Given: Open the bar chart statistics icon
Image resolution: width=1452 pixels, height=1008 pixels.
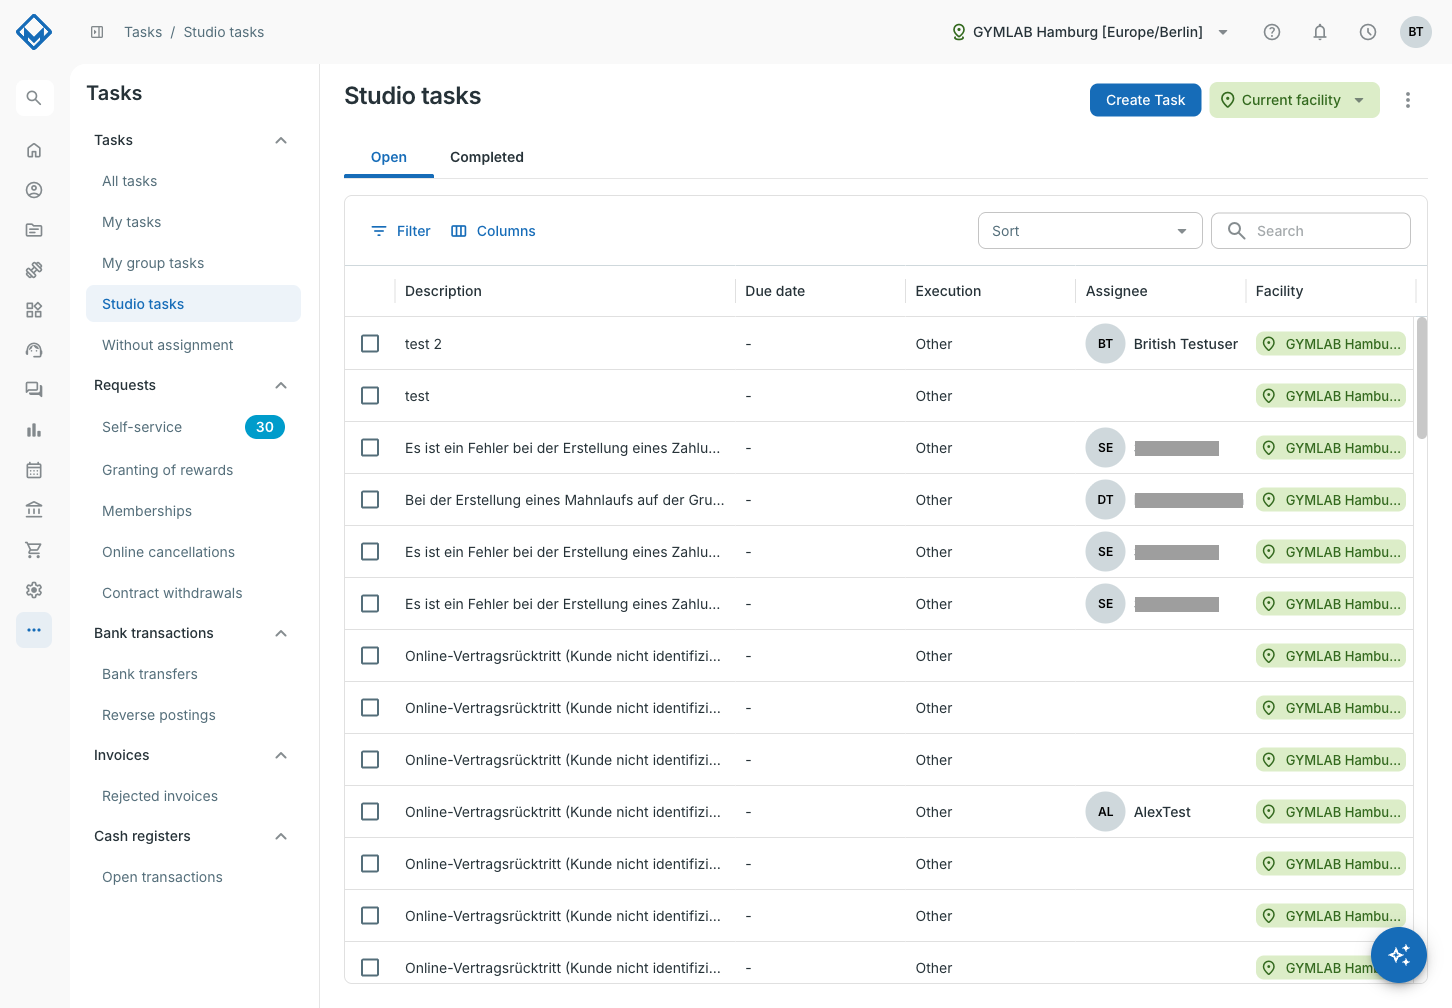Looking at the screenshot, I should click(34, 430).
